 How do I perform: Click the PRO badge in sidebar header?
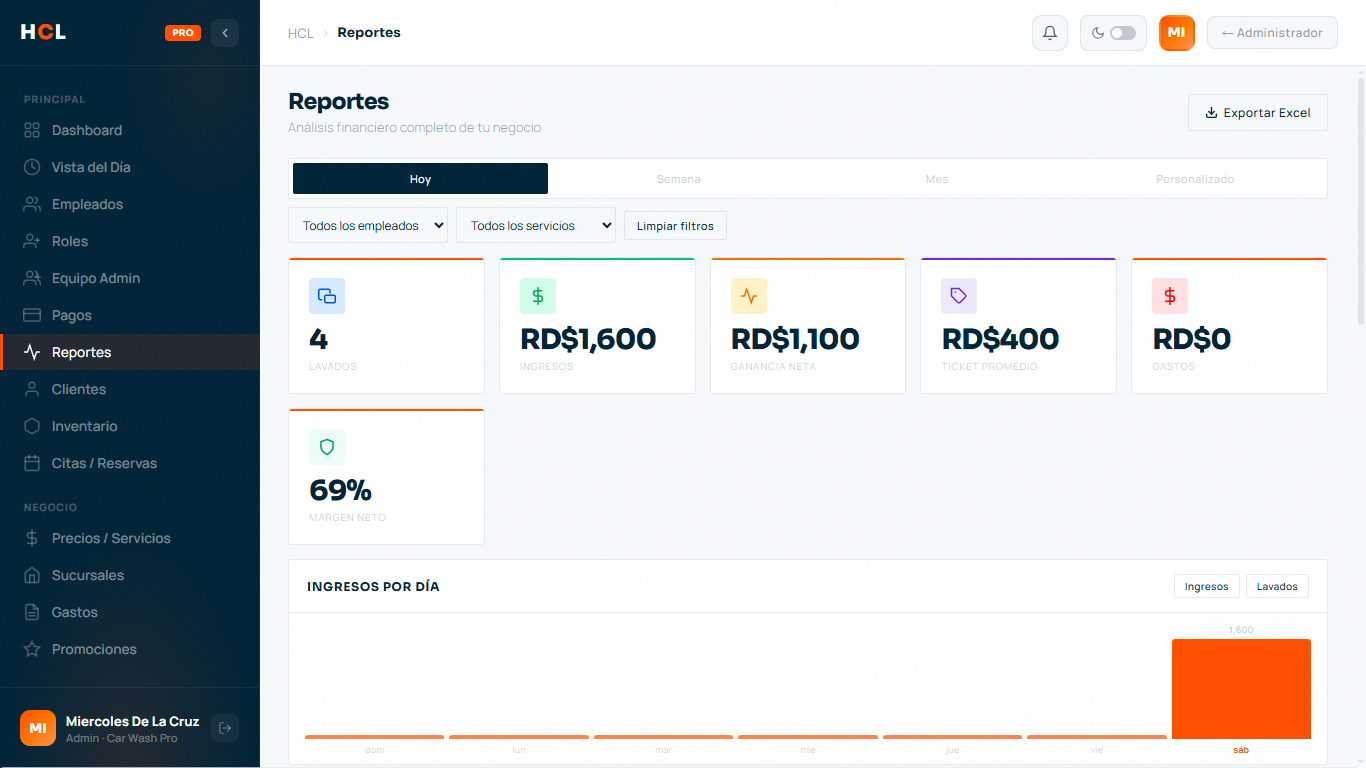183,33
